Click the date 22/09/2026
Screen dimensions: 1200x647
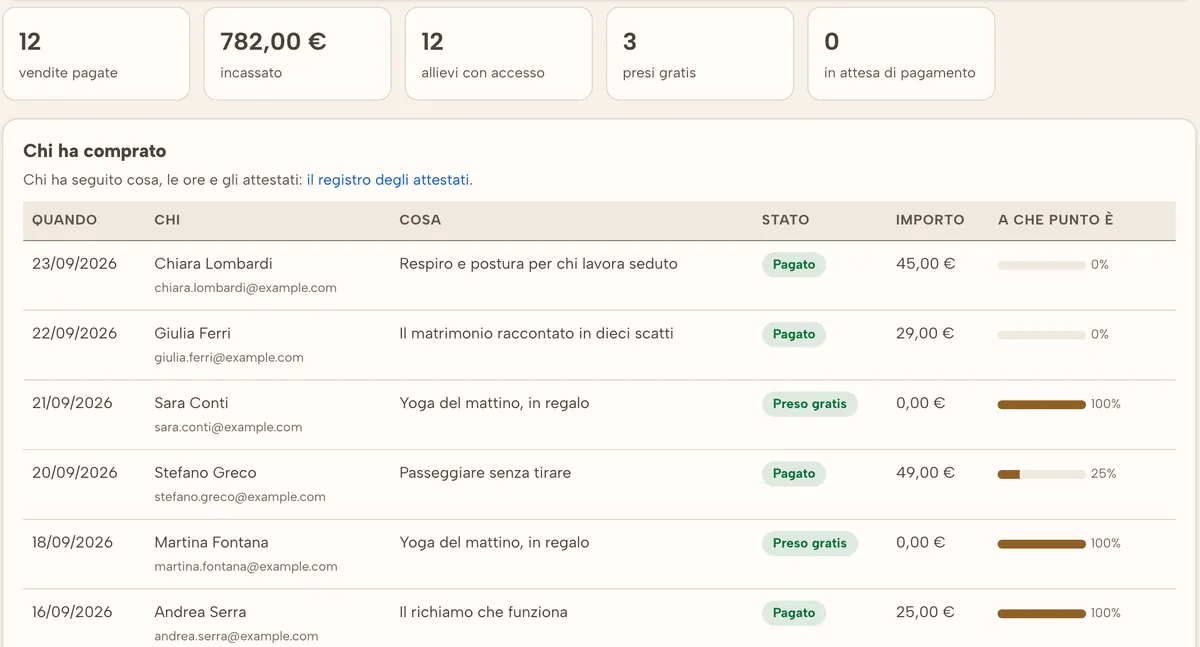[x=74, y=334]
